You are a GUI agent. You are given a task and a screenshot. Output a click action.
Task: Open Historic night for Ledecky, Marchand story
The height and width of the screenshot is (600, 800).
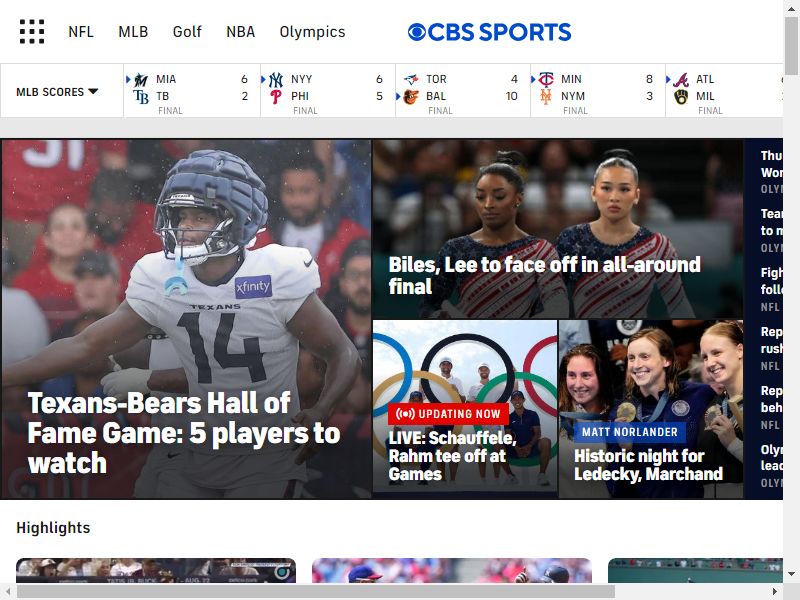[x=648, y=465]
